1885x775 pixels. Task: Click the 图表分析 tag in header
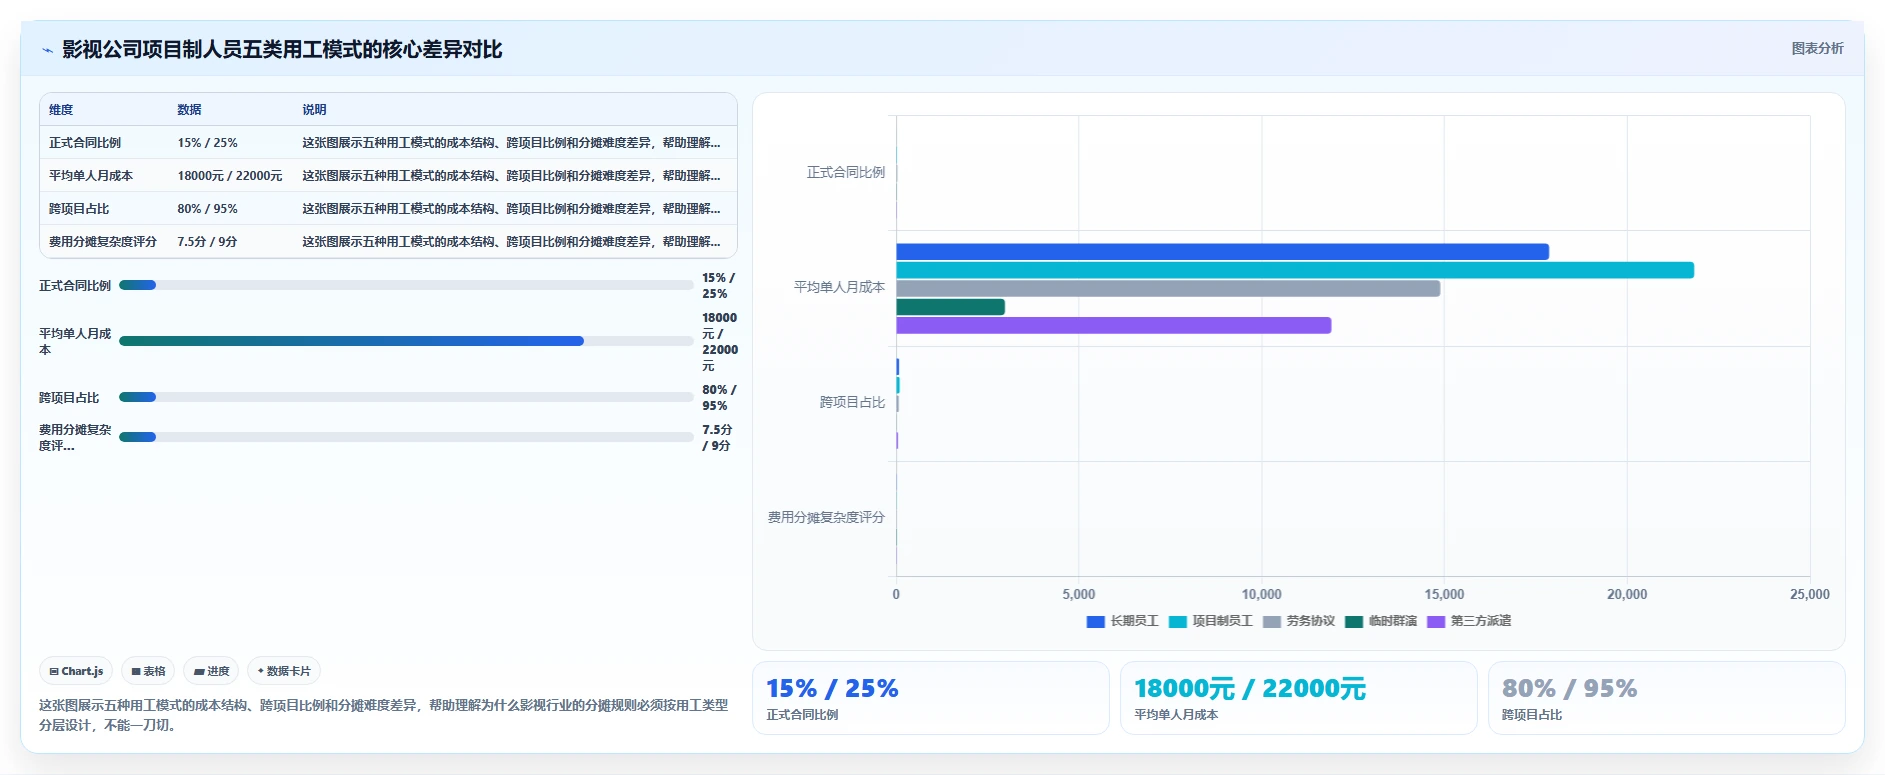(x=1817, y=48)
